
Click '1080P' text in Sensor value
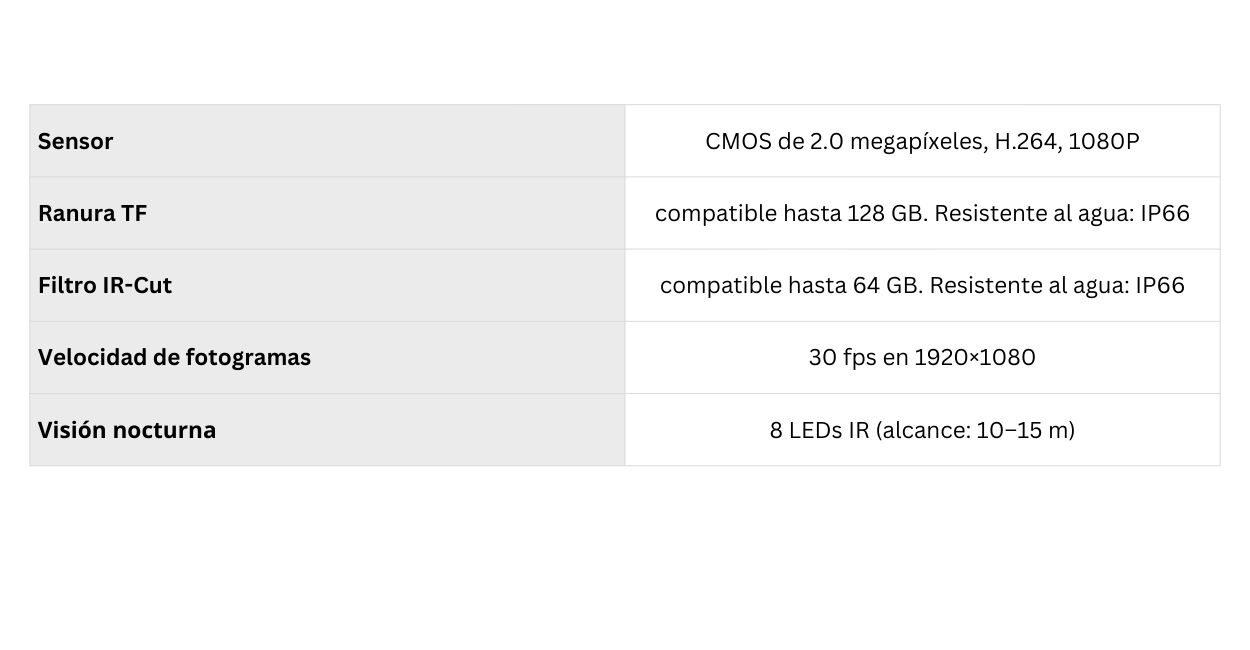pos(1103,141)
